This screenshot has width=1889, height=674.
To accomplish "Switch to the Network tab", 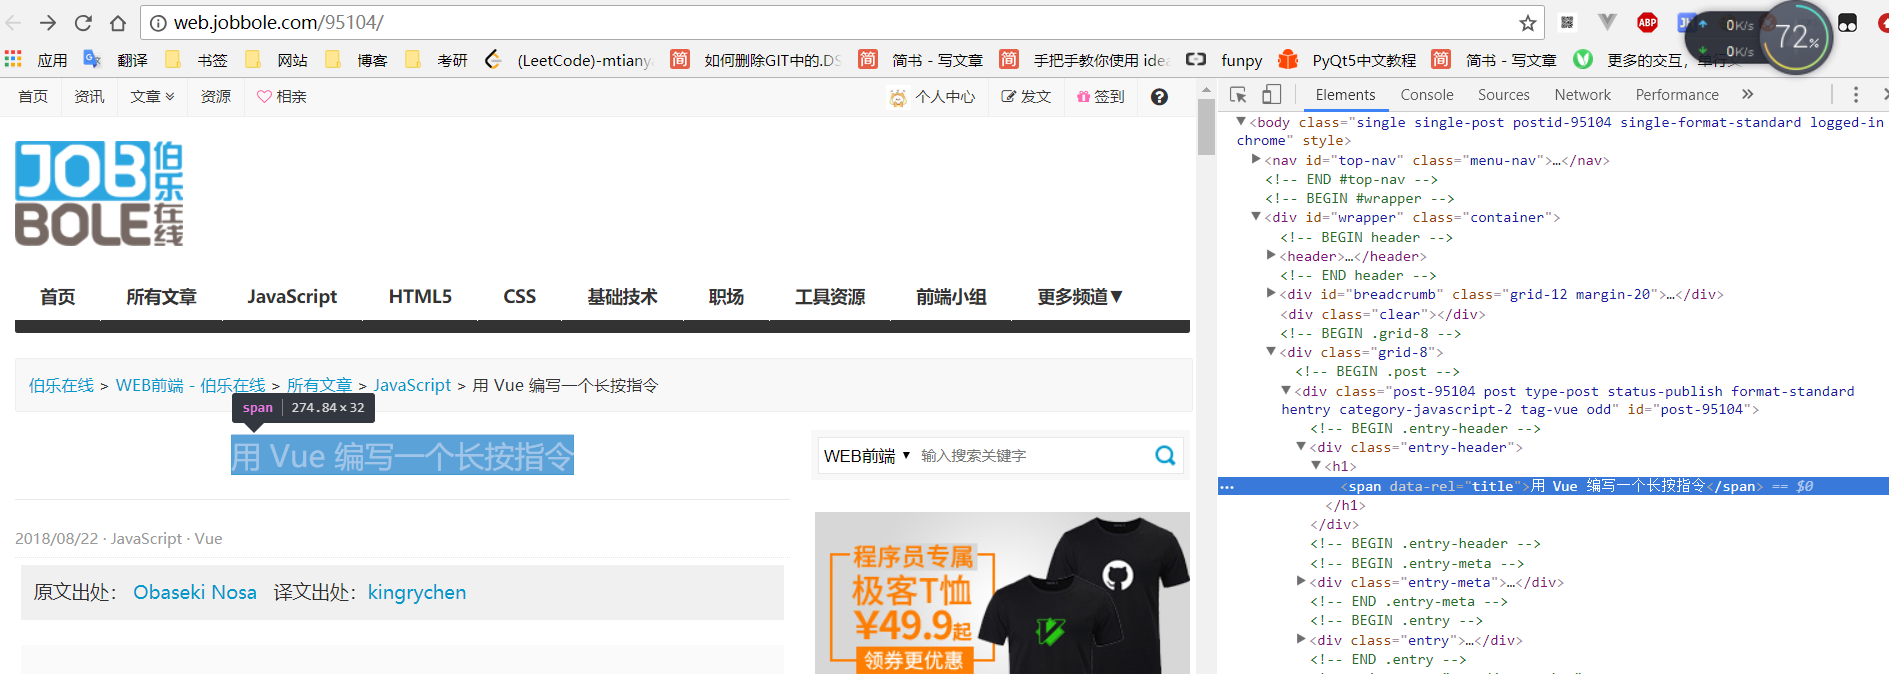I will click(1582, 95).
